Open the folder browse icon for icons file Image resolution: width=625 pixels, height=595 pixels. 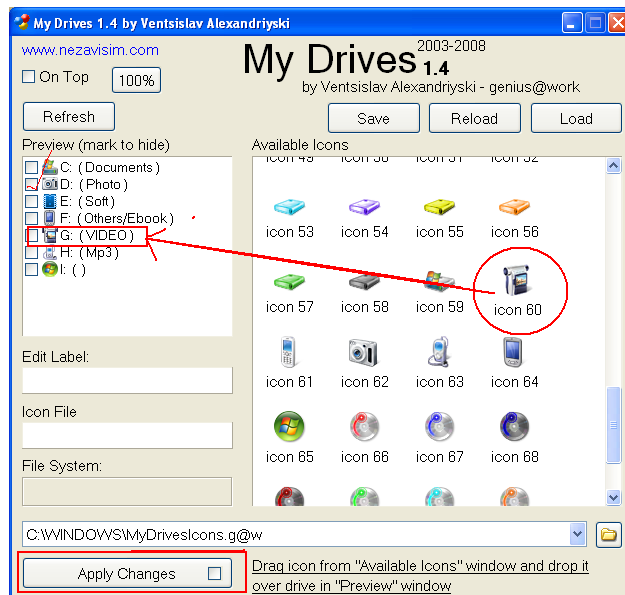[x=609, y=534]
